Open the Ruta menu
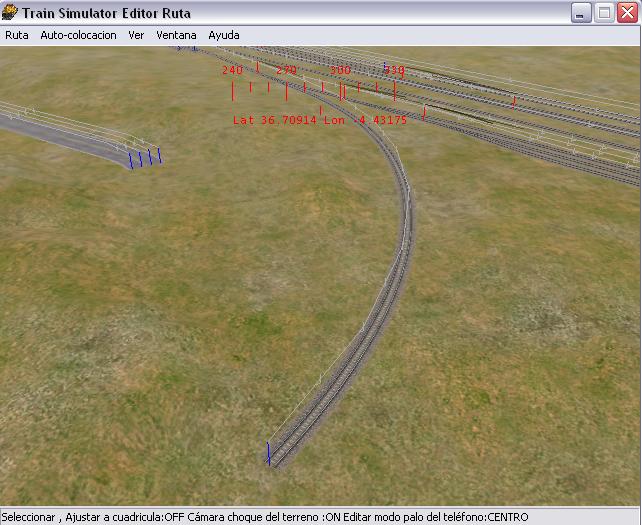The height and width of the screenshot is (525, 642). click(x=17, y=35)
